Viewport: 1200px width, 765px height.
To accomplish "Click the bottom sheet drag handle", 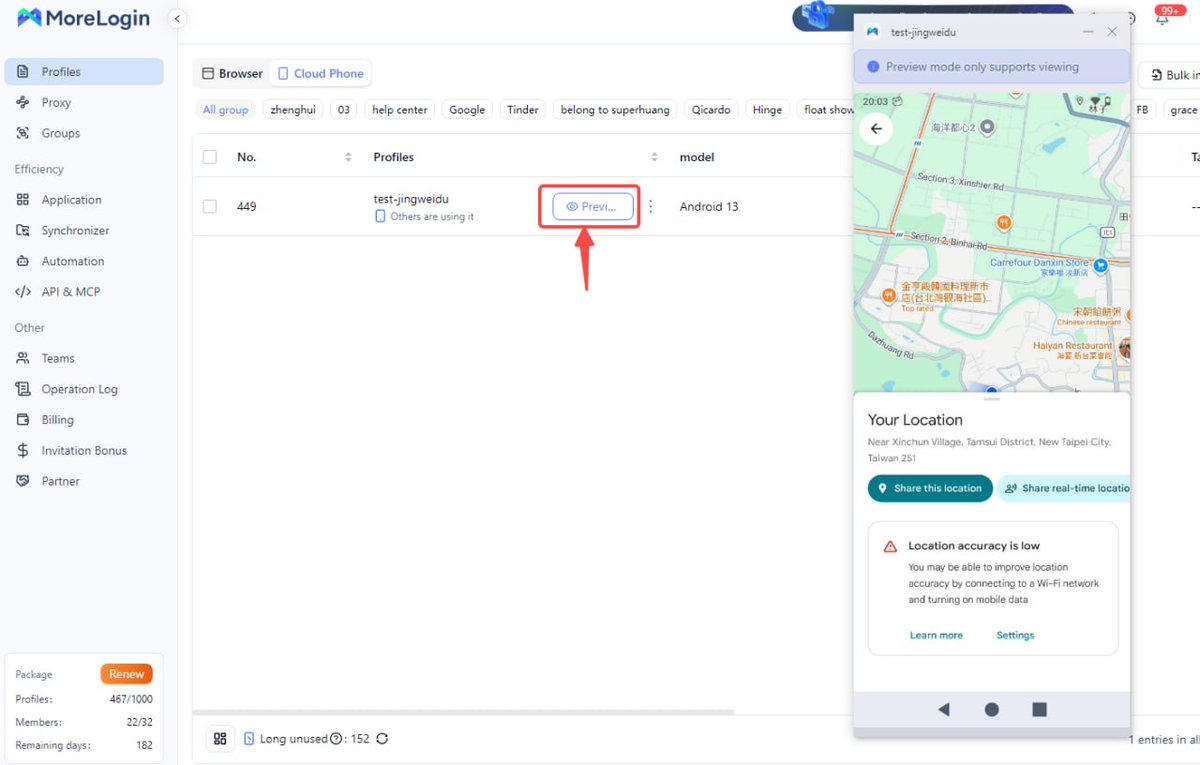I will click(991, 399).
